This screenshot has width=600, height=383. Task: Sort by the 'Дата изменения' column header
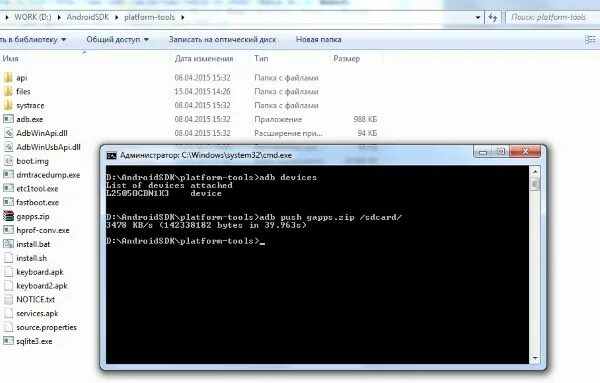pos(204,59)
